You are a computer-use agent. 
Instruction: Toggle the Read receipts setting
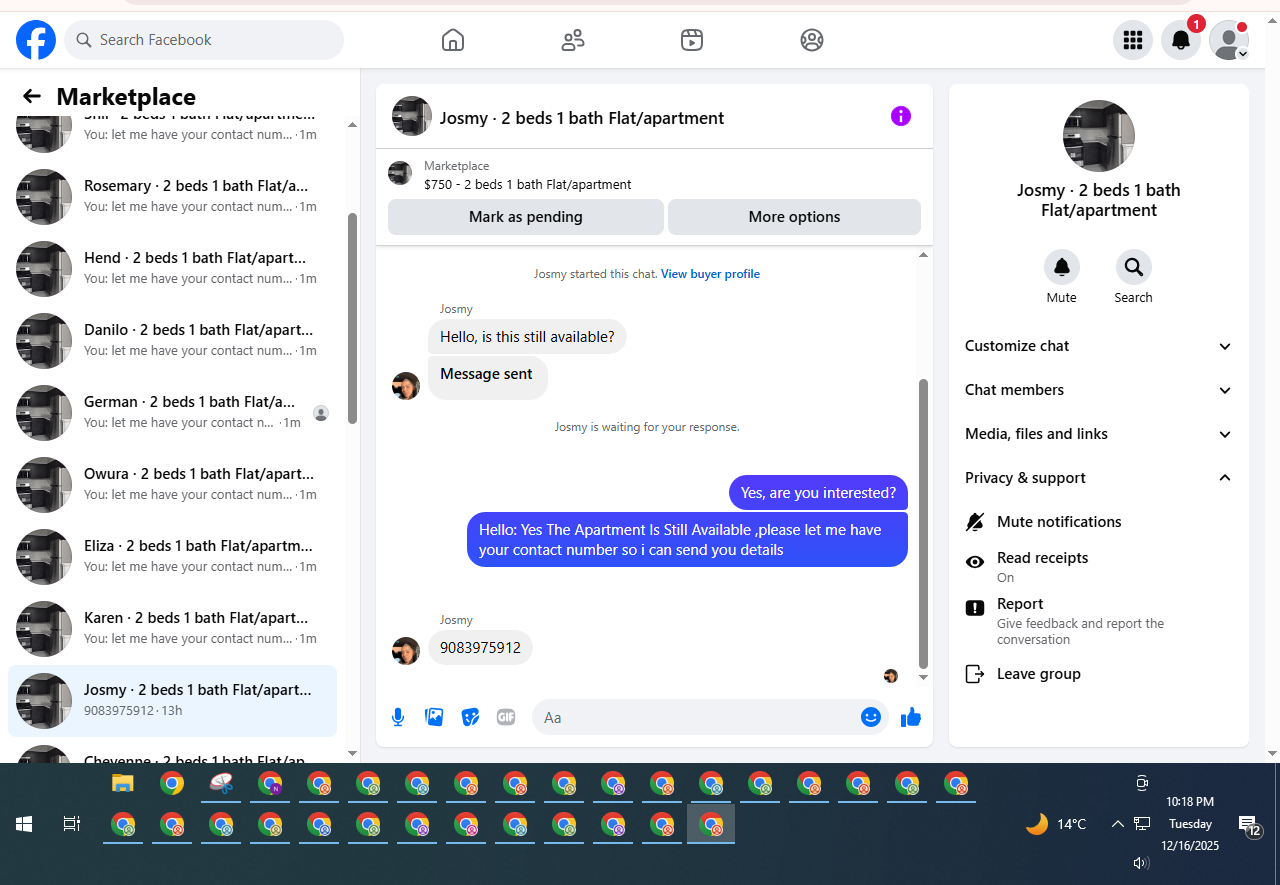[x=1099, y=566]
